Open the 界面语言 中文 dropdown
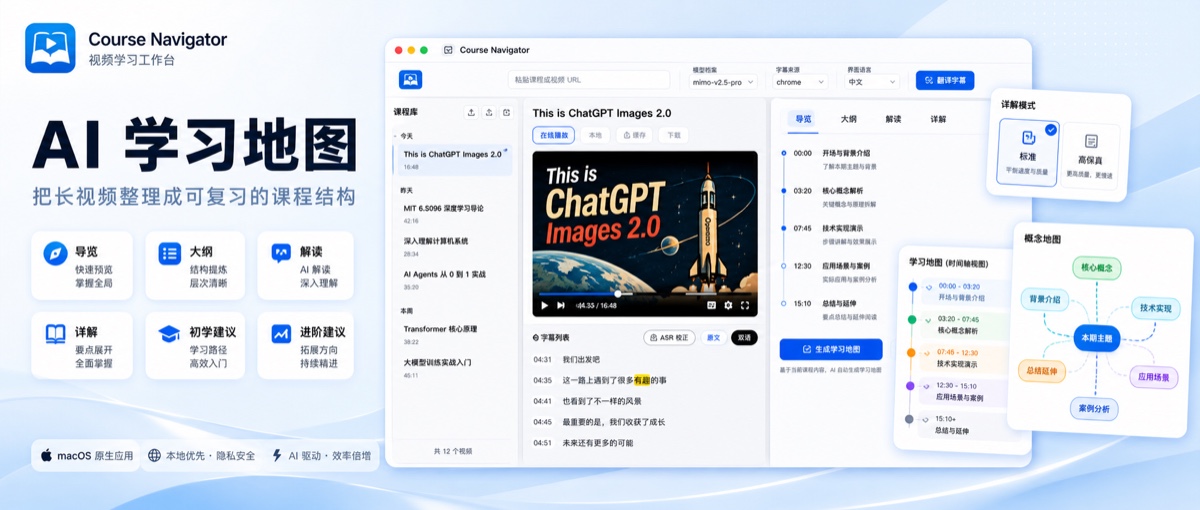Viewport: 1200px width, 510px height. [872, 82]
